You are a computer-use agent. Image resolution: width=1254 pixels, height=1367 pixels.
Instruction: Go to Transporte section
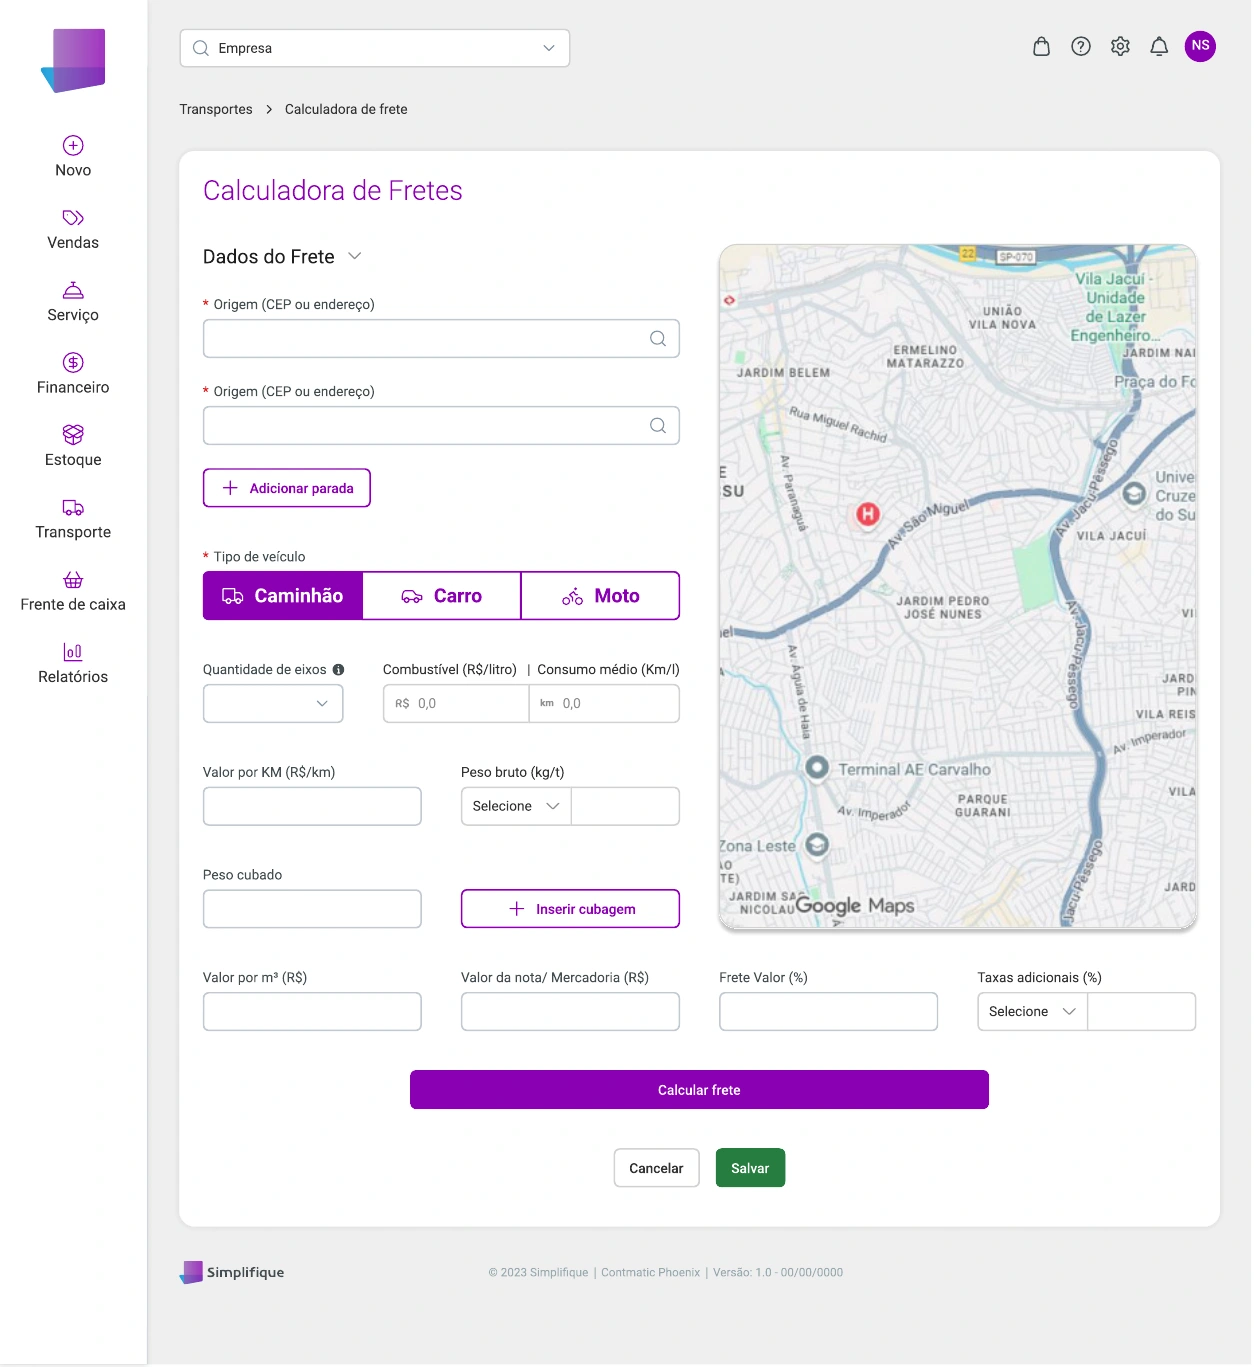[x=73, y=519]
